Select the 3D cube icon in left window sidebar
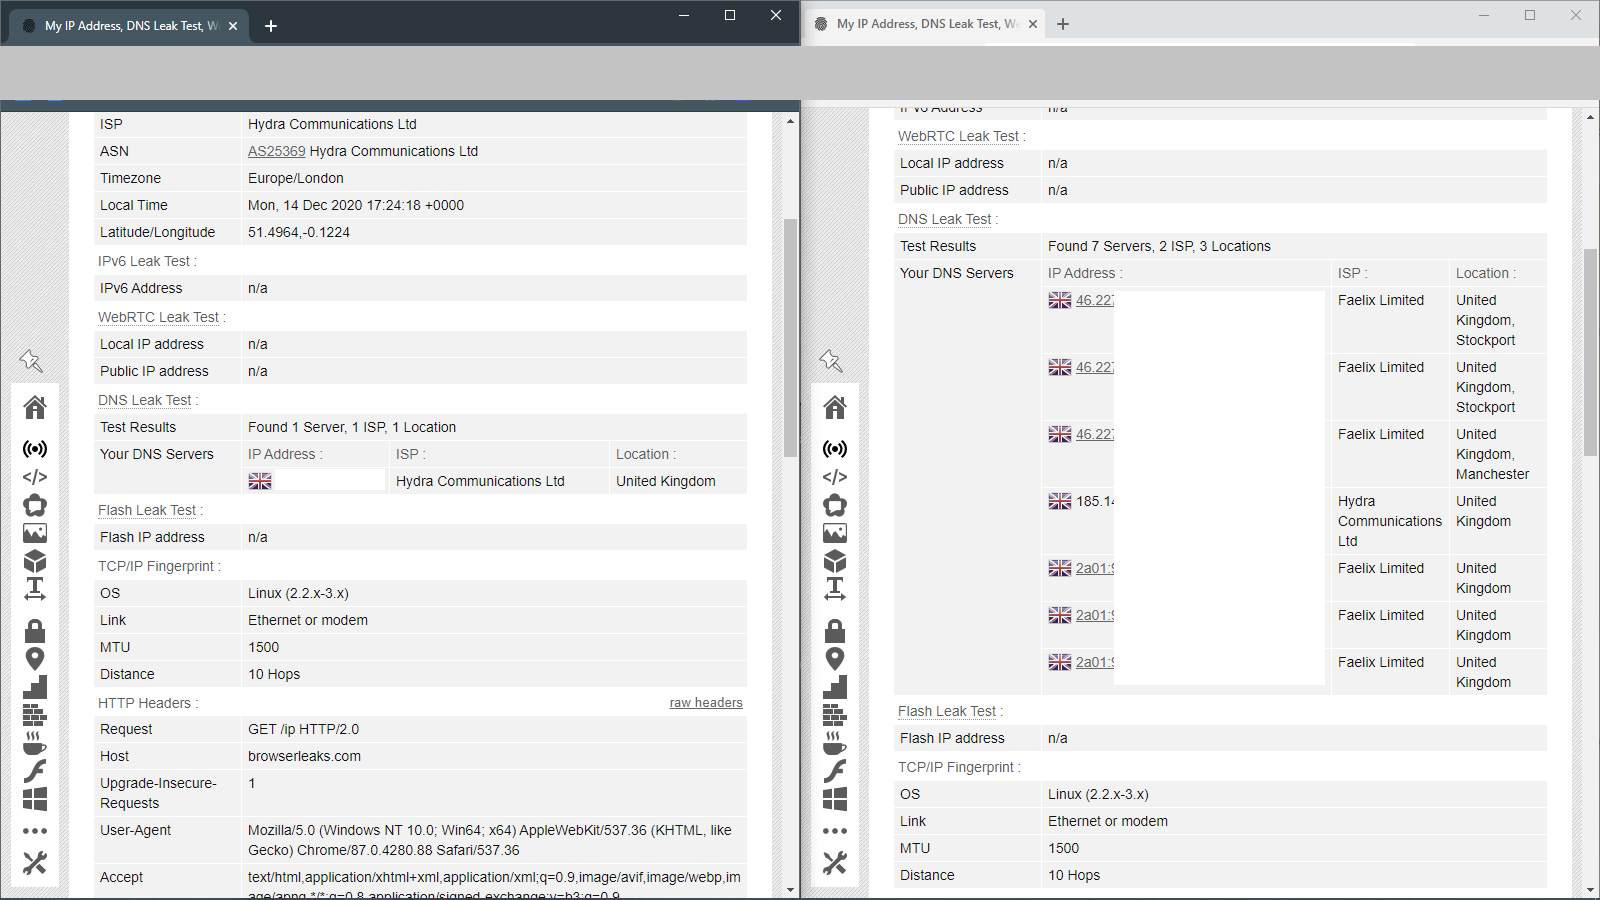 coord(35,561)
